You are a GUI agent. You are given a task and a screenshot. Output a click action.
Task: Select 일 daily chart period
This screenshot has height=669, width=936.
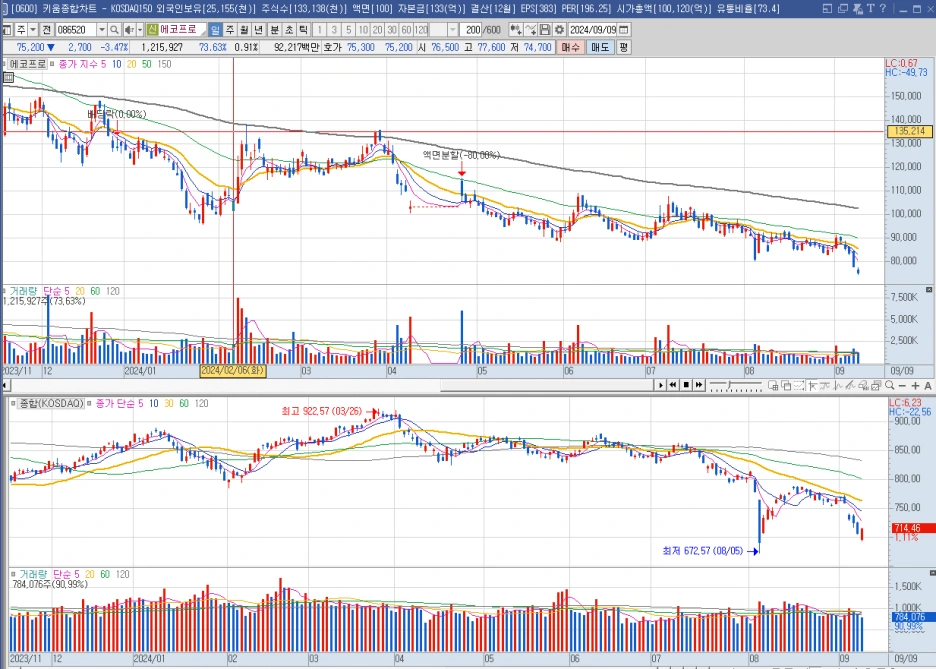coord(215,29)
